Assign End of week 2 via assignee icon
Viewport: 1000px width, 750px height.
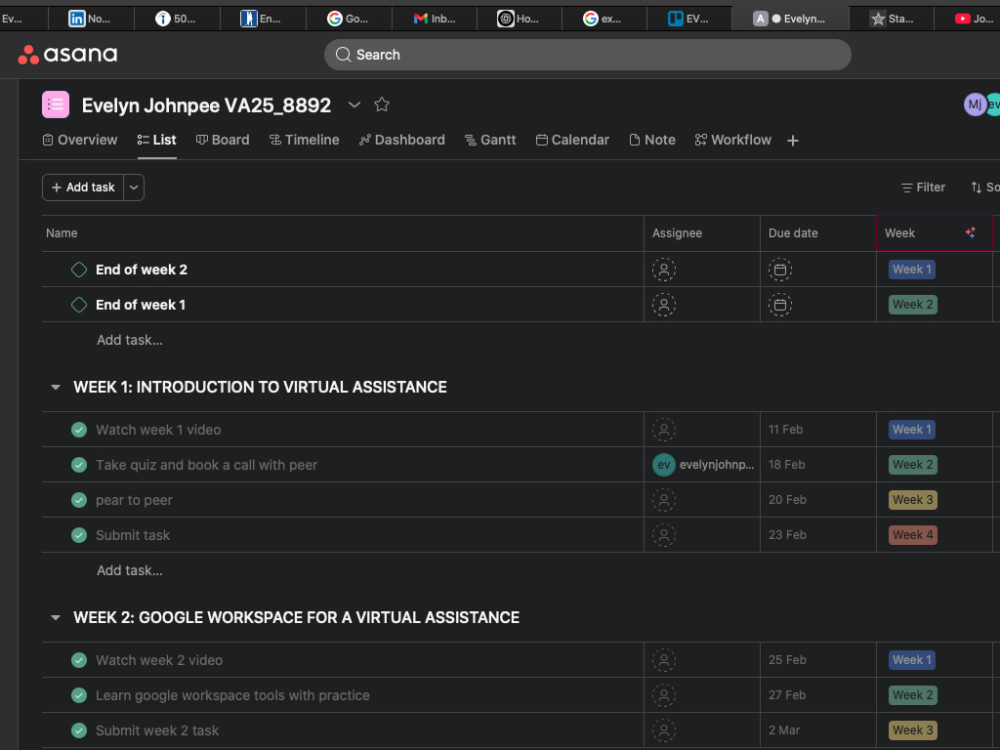coord(664,270)
